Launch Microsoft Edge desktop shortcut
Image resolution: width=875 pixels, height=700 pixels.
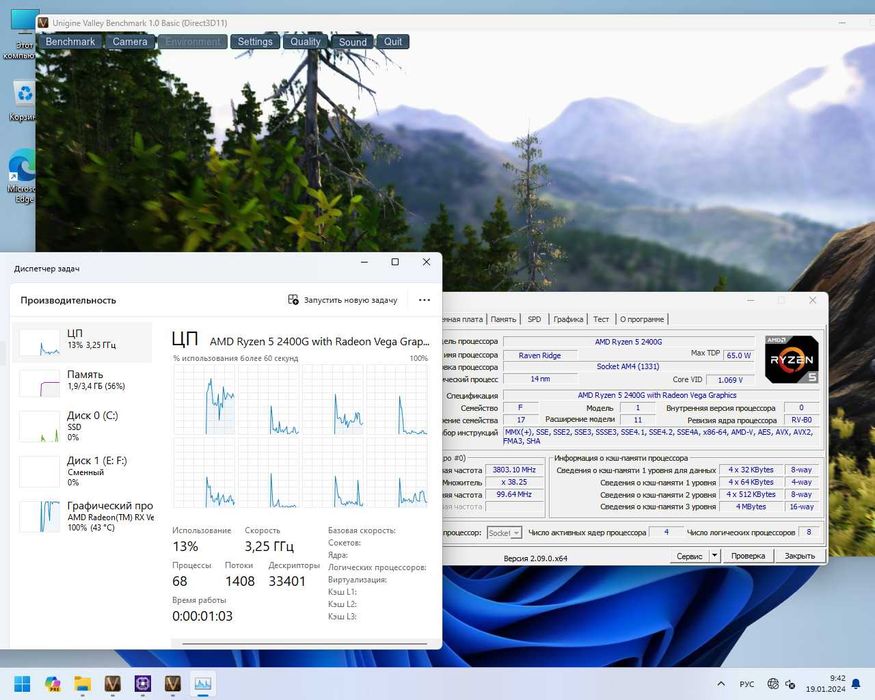click(x=21, y=176)
